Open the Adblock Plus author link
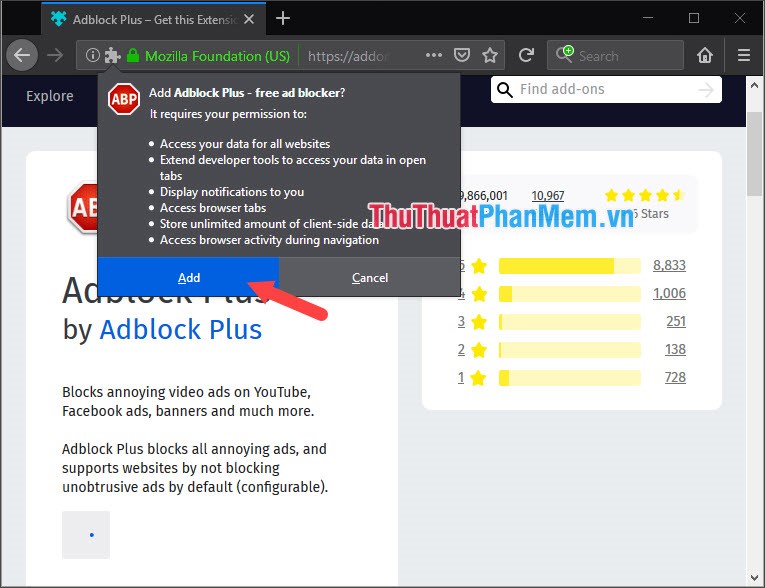The width and height of the screenshot is (765, 588). tap(181, 329)
